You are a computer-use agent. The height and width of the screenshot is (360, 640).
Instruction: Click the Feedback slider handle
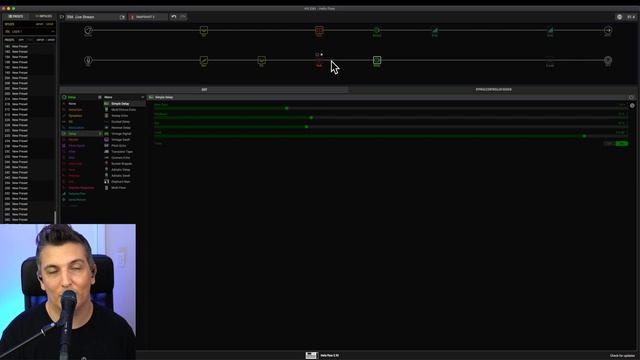[x=311, y=118]
